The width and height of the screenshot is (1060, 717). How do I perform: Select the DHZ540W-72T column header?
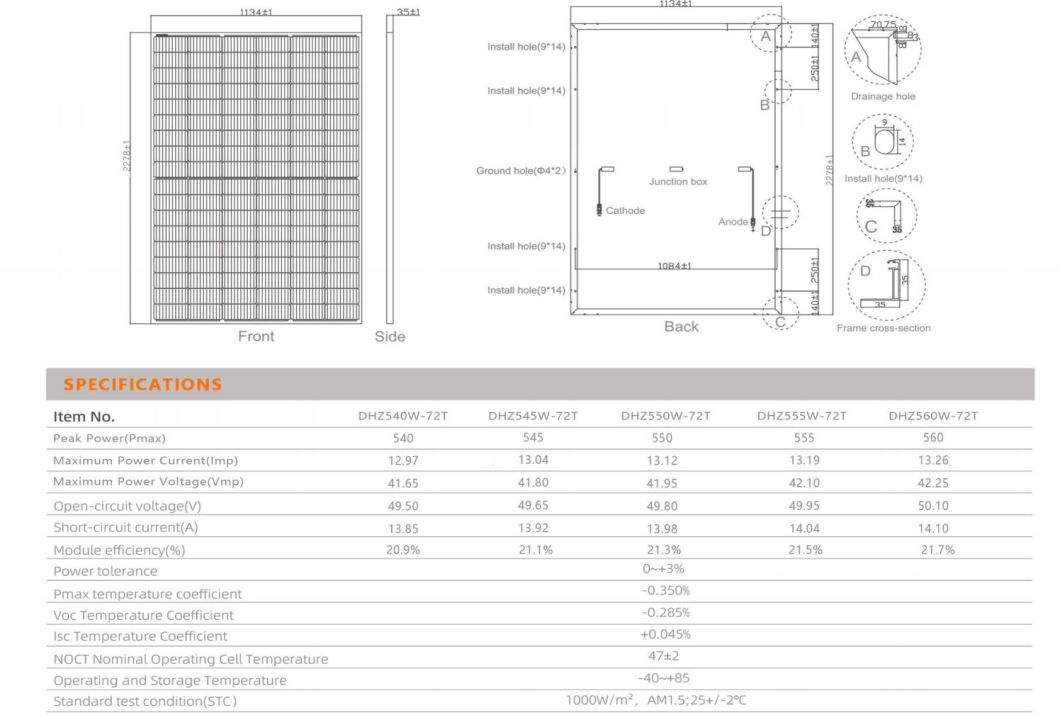click(402, 416)
